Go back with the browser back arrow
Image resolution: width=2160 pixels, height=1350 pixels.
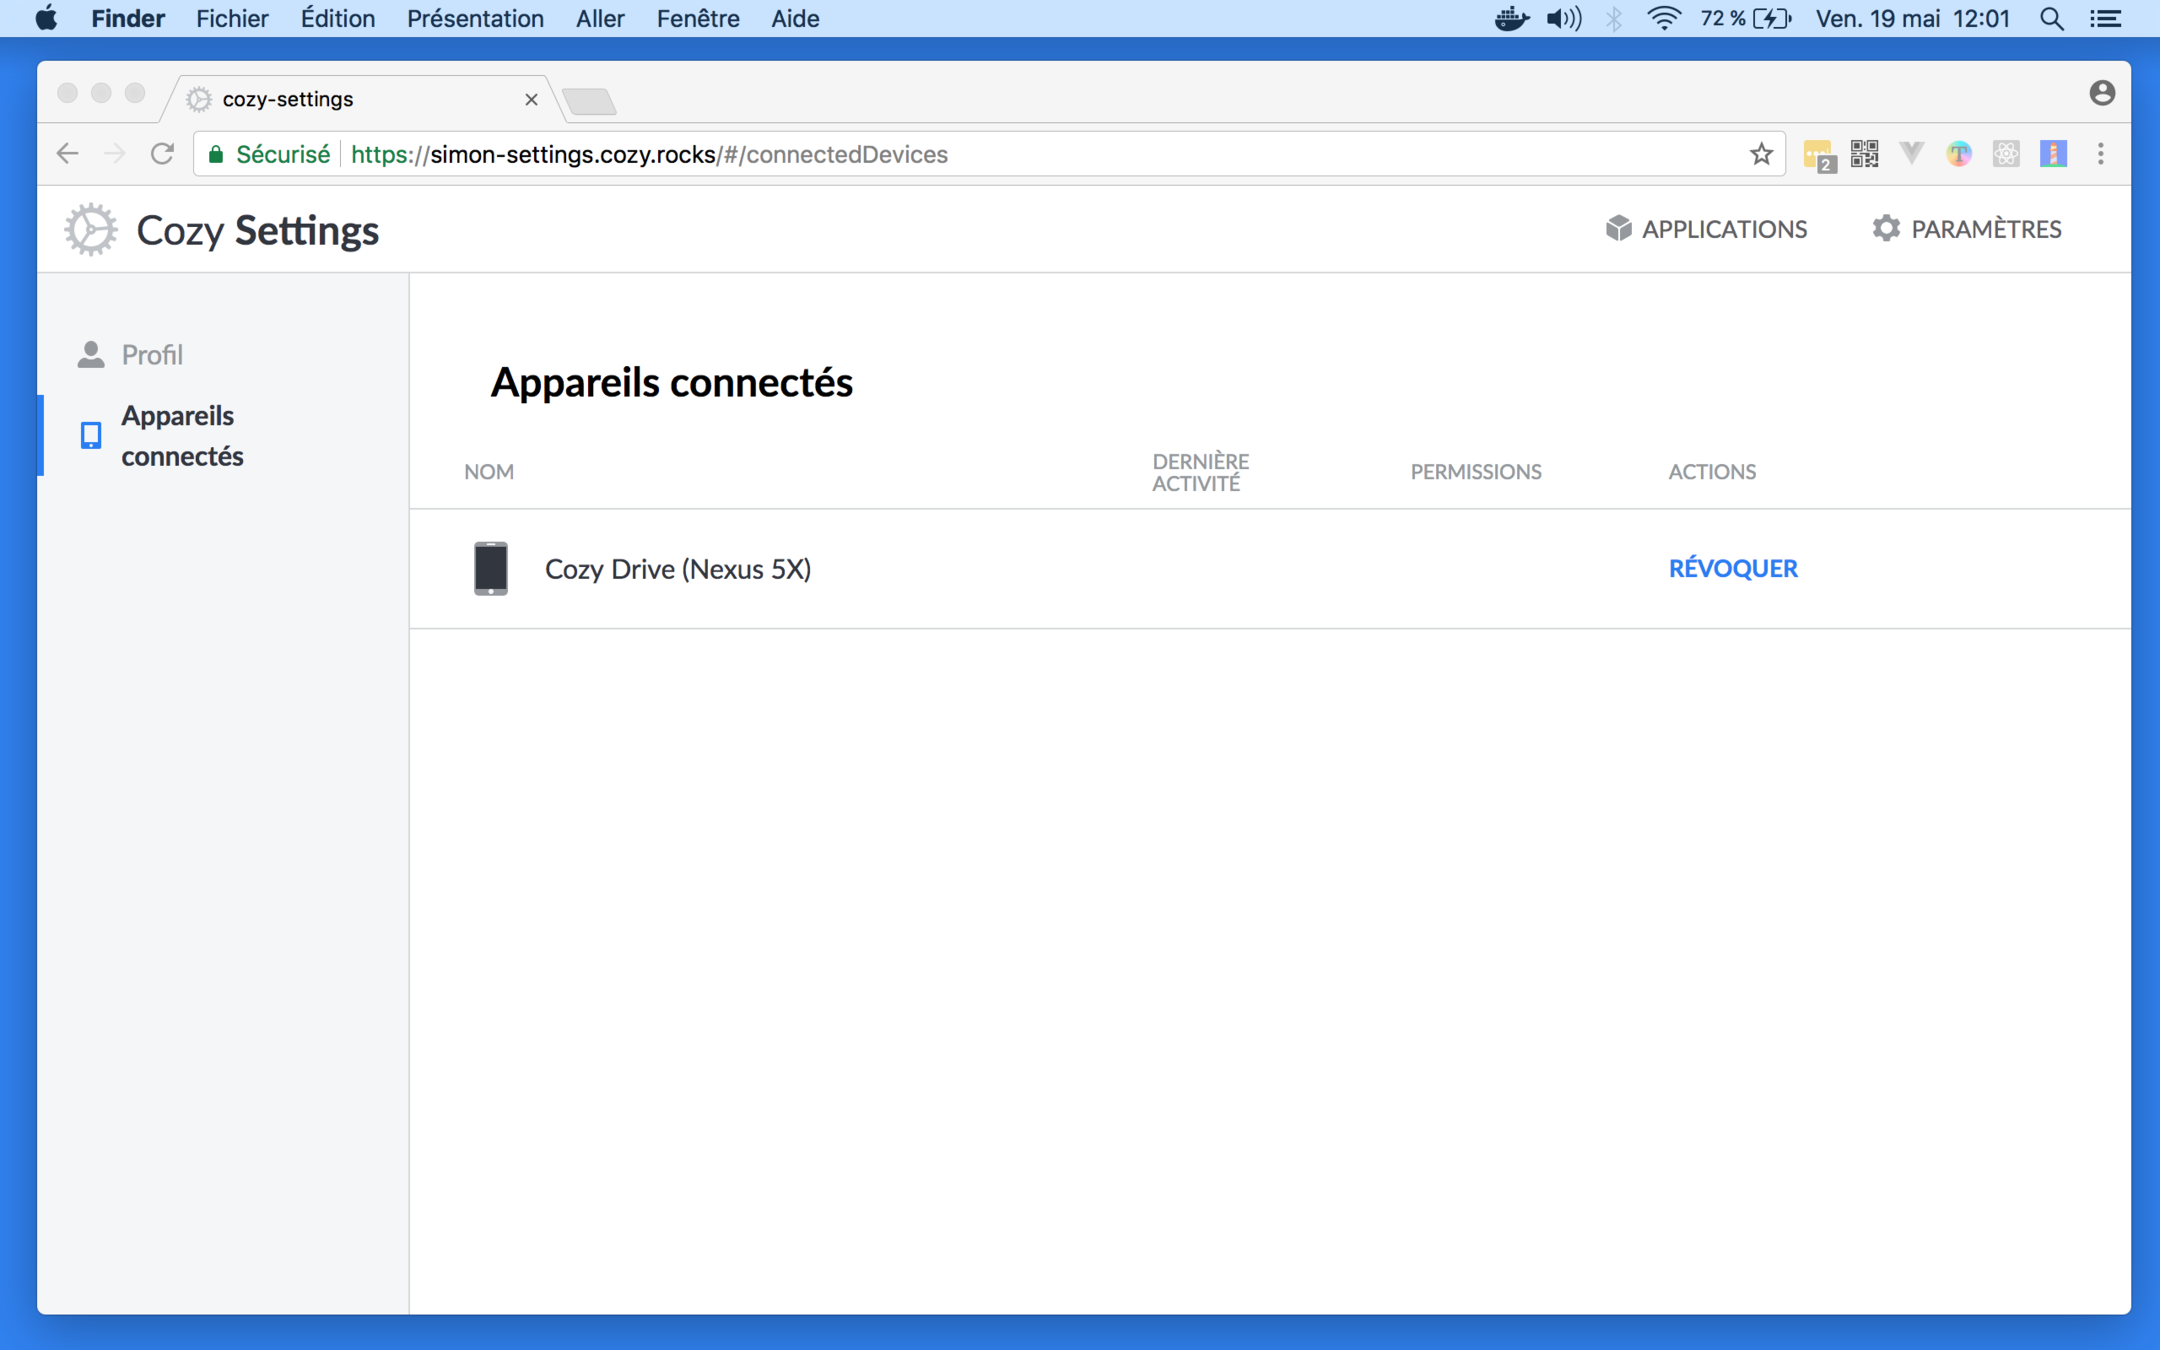67,154
